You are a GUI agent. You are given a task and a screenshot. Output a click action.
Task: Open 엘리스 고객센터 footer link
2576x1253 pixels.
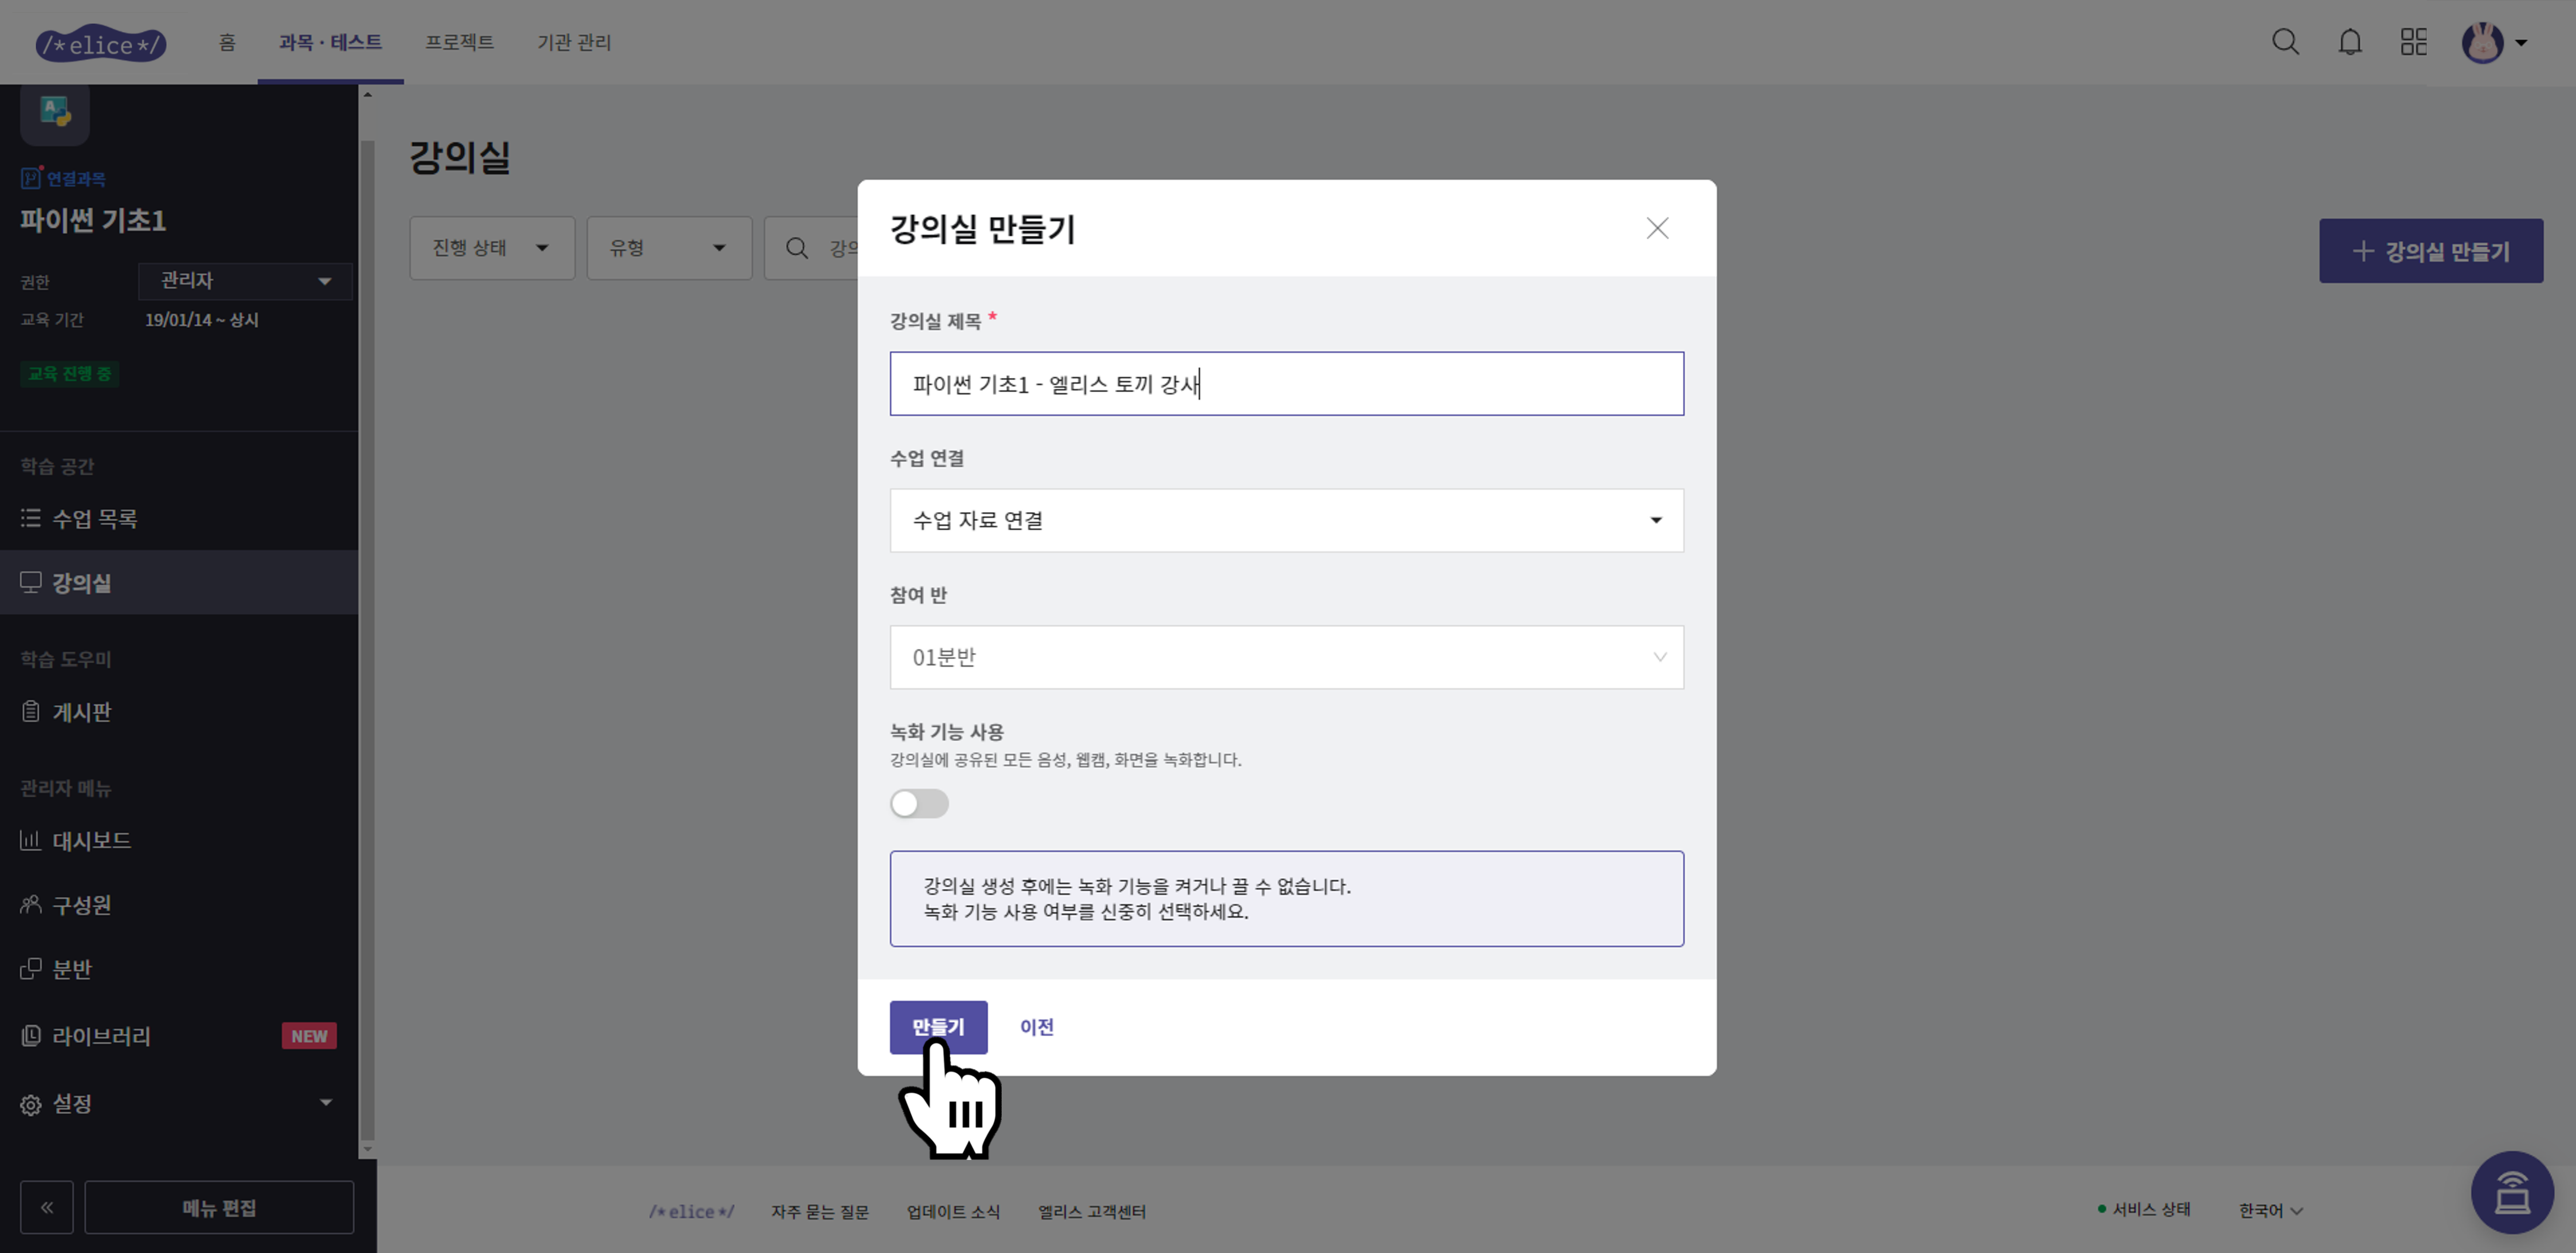(1091, 1211)
